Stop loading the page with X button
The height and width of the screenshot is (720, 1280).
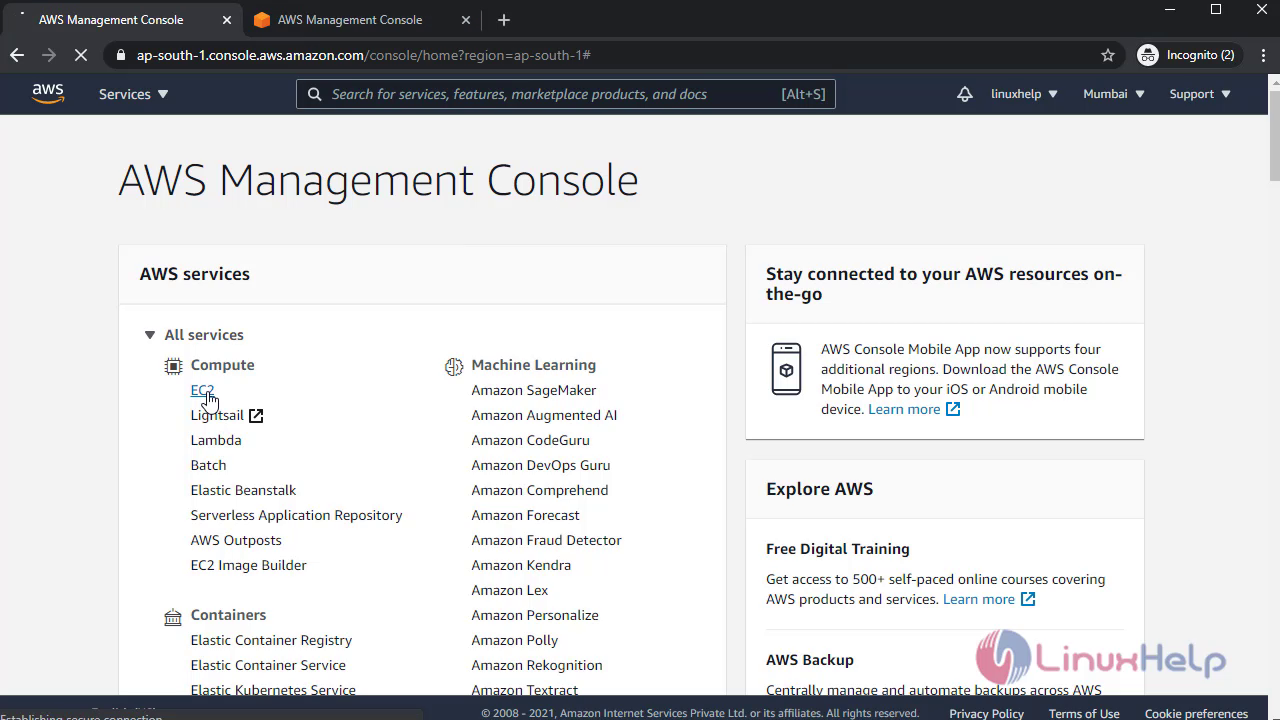(x=81, y=55)
